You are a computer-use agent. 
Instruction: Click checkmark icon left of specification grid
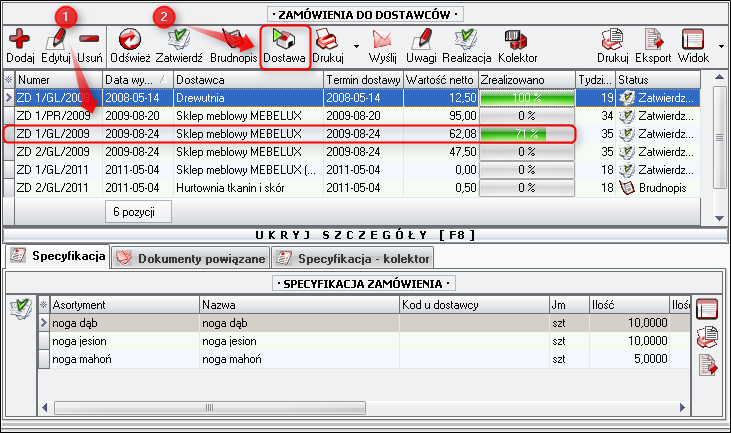point(21,309)
